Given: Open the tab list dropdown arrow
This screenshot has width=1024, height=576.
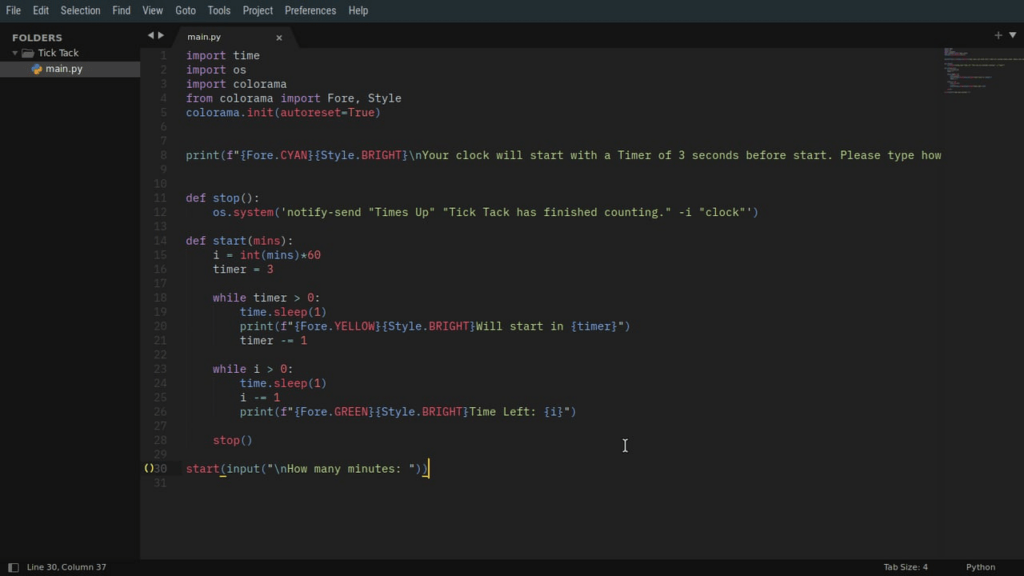Looking at the screenshot, I should tap(1012, 35).
